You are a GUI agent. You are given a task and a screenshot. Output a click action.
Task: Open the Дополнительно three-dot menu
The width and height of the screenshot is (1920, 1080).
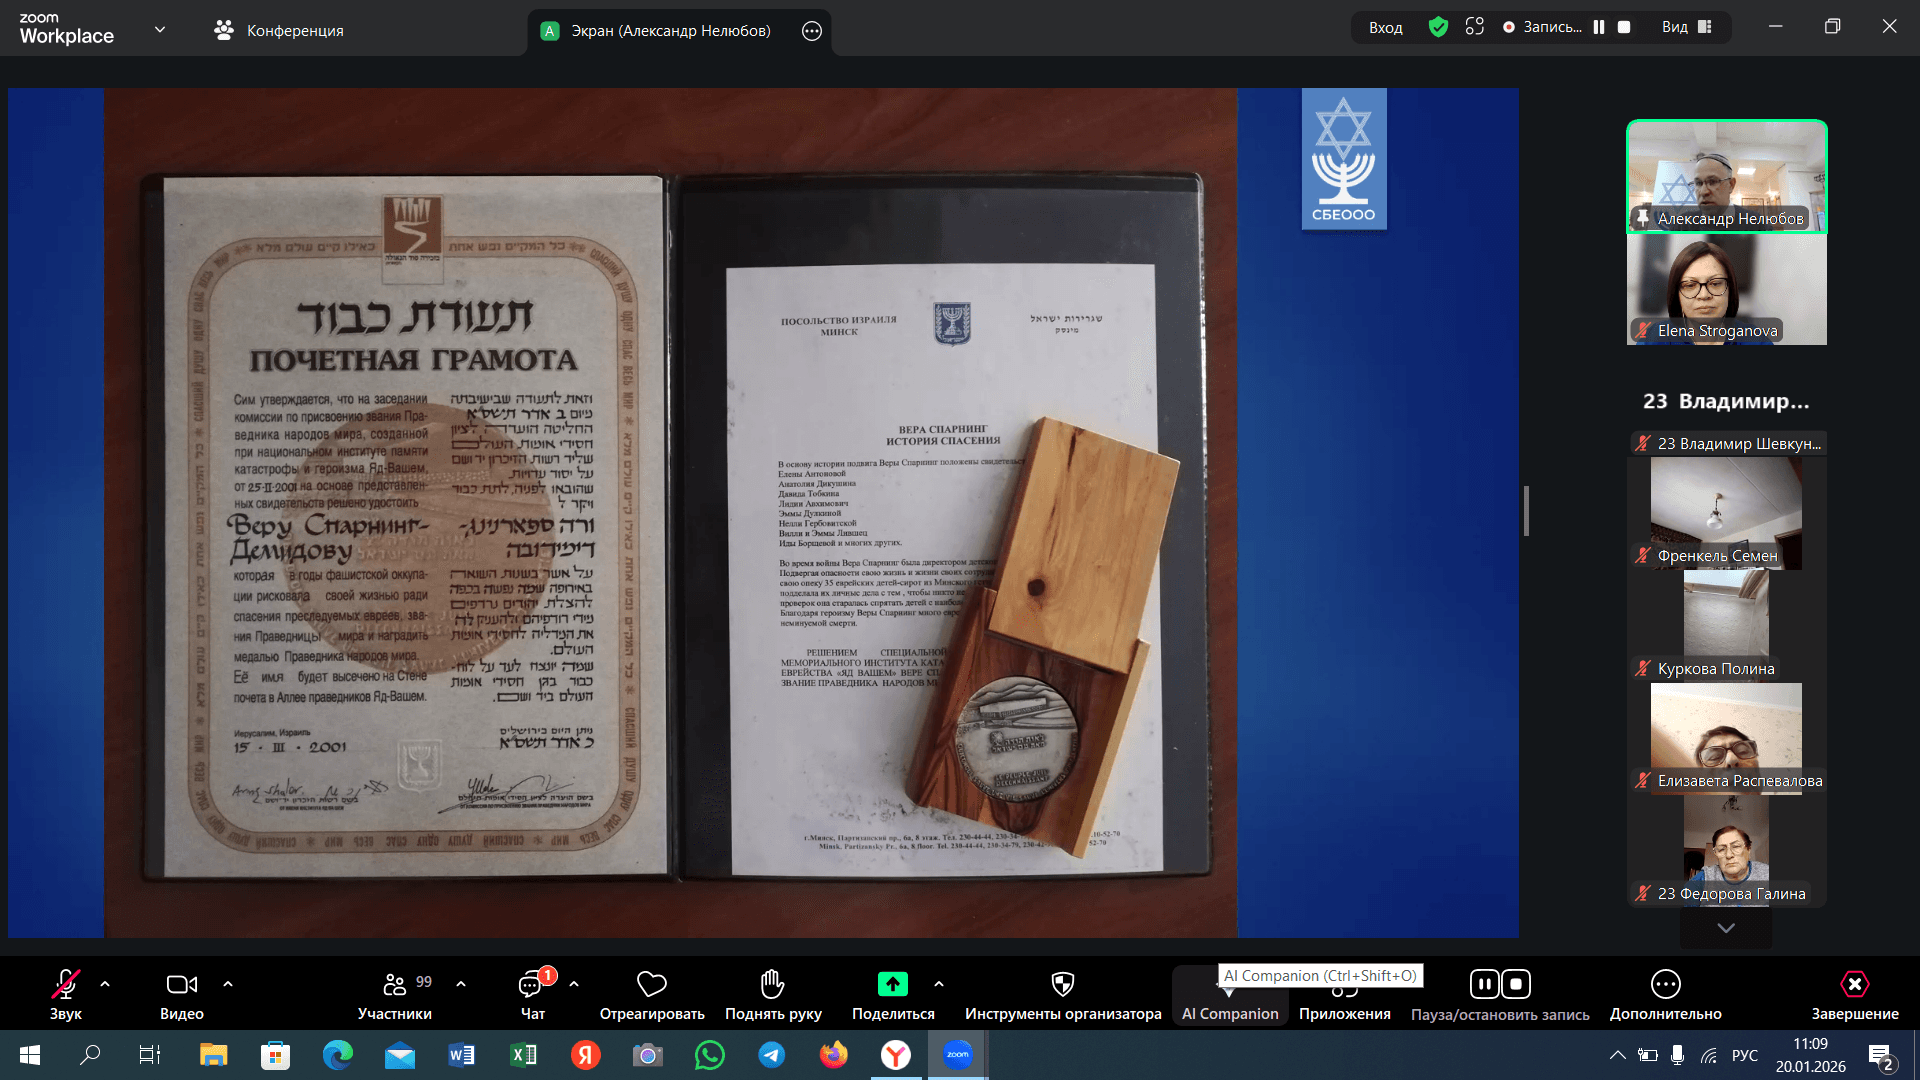tap(1666, 994)
